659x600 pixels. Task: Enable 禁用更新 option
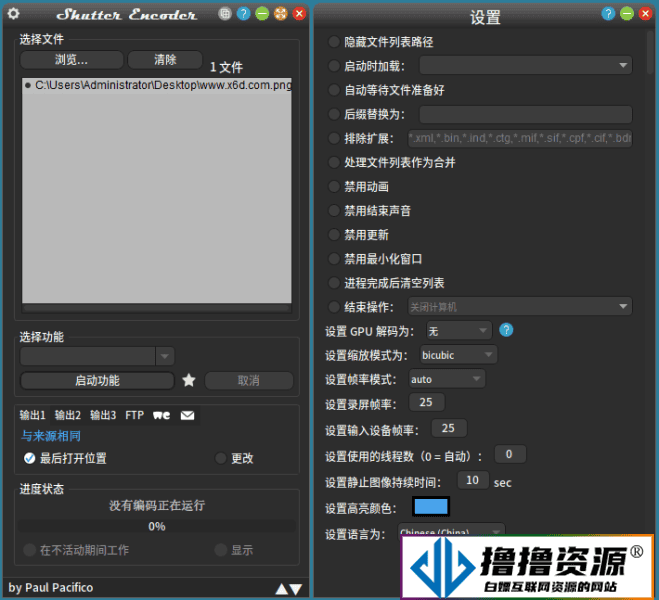(334, 234)
